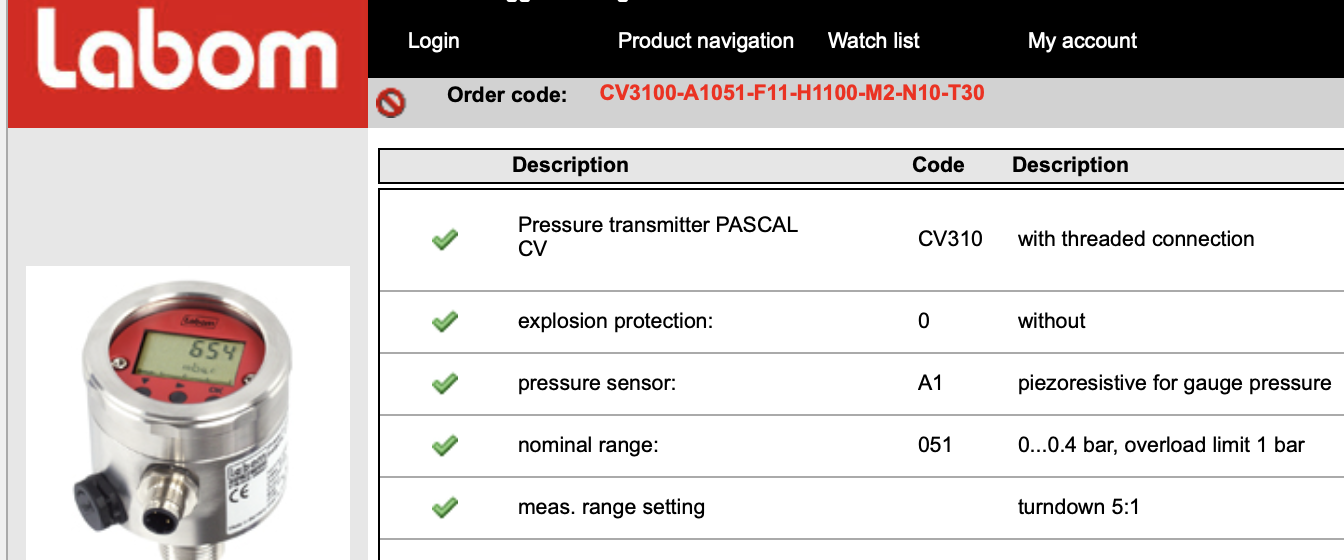This screenshot has height=560, width=1344.
Task: Click the red prohibited icon beside Order code
Action: [x=391, y=102]
